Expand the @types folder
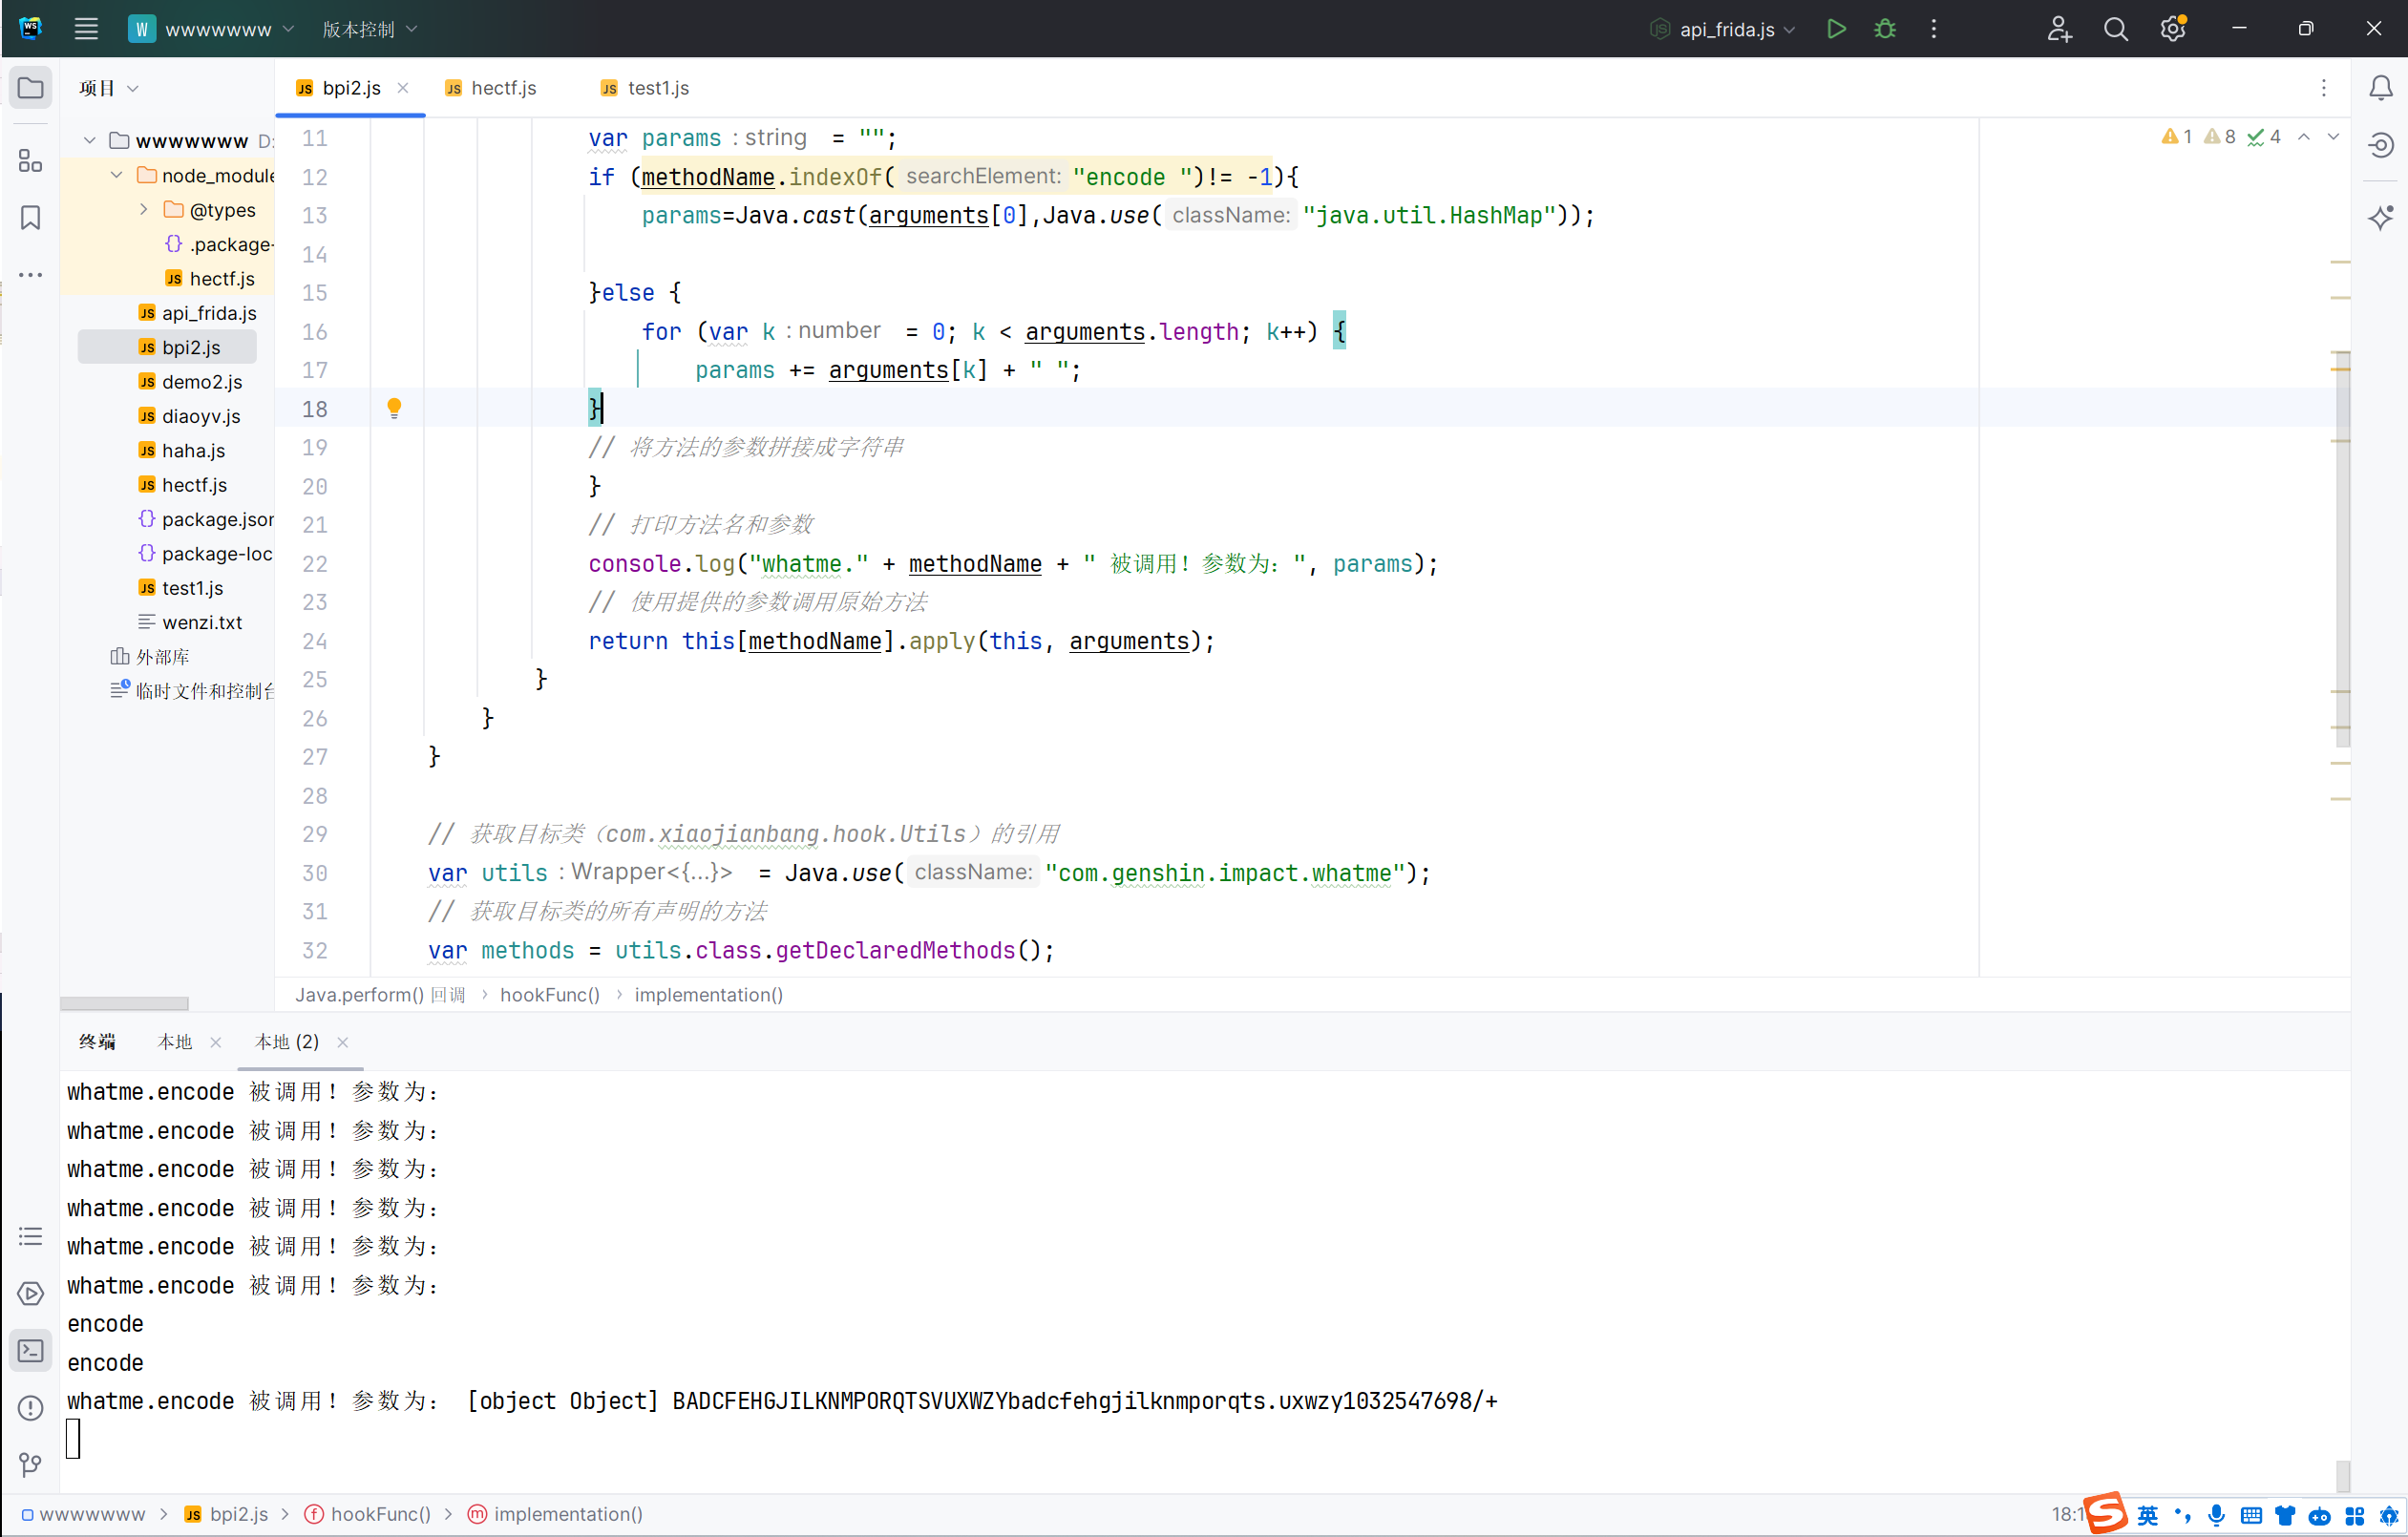 point(143,210)
